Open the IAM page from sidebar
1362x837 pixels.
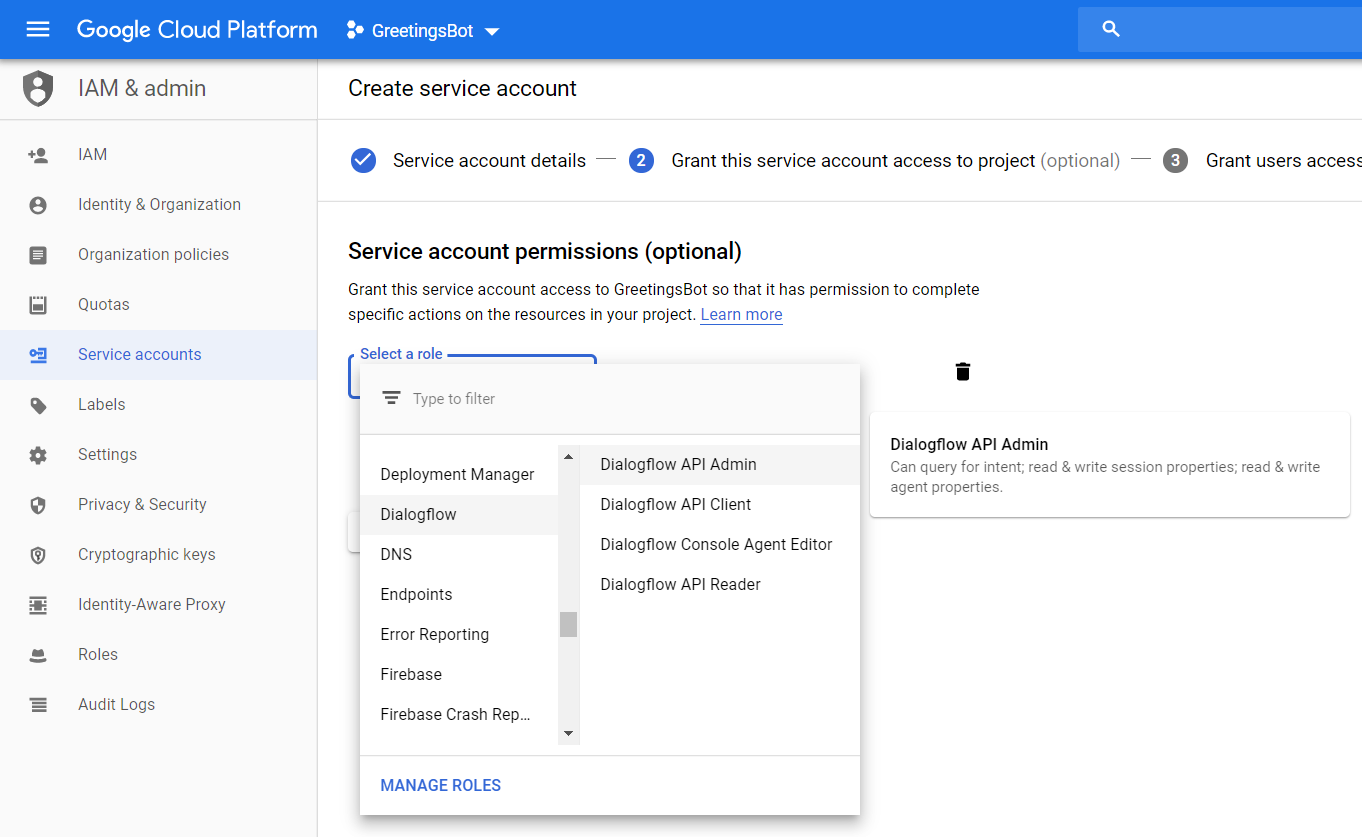[x=158, y=155]
